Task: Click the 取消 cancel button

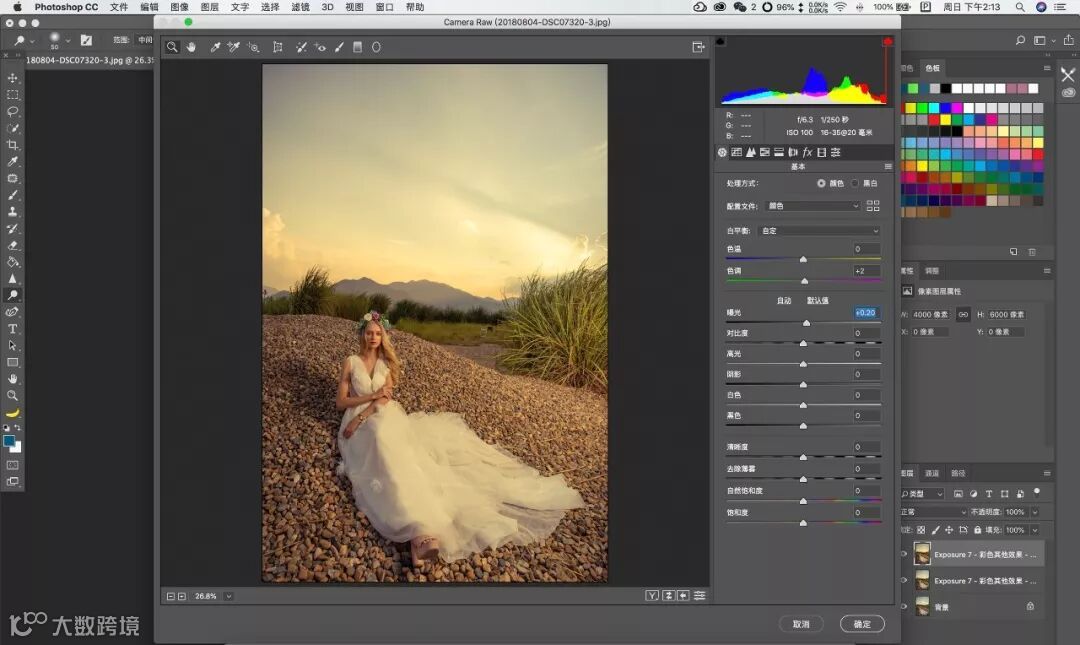Action: (x=801, y=624)
